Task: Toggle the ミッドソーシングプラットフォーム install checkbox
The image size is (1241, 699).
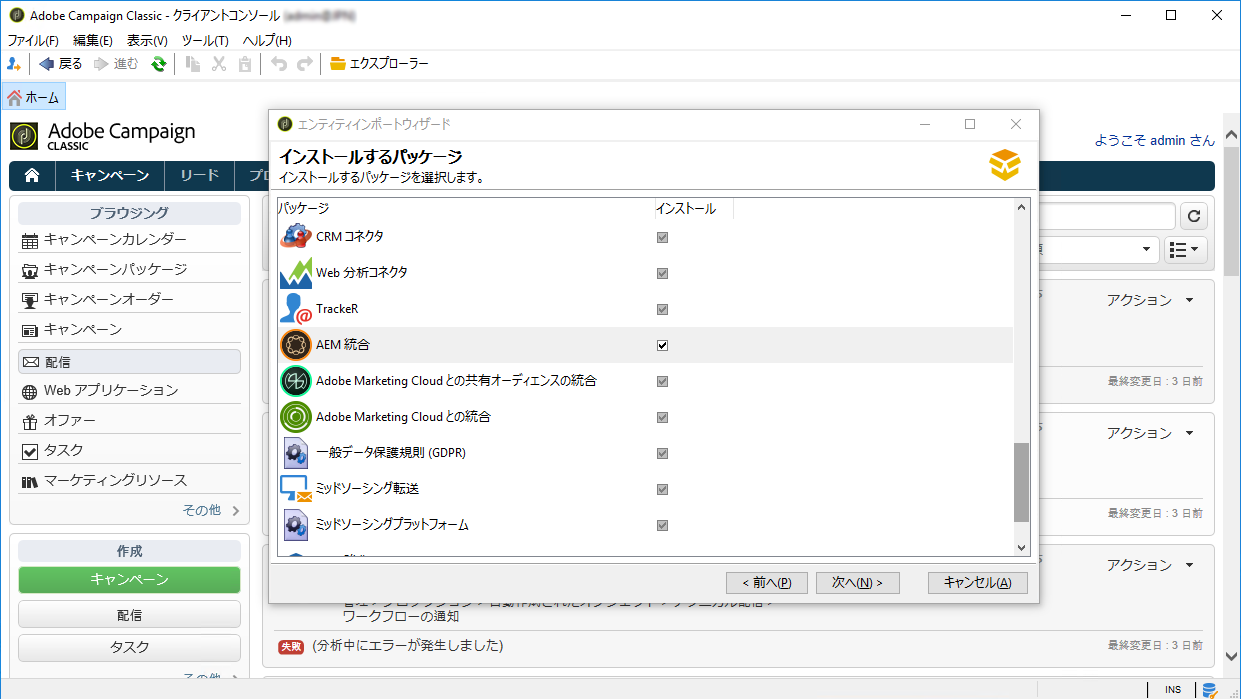Action: coord(662,526)
